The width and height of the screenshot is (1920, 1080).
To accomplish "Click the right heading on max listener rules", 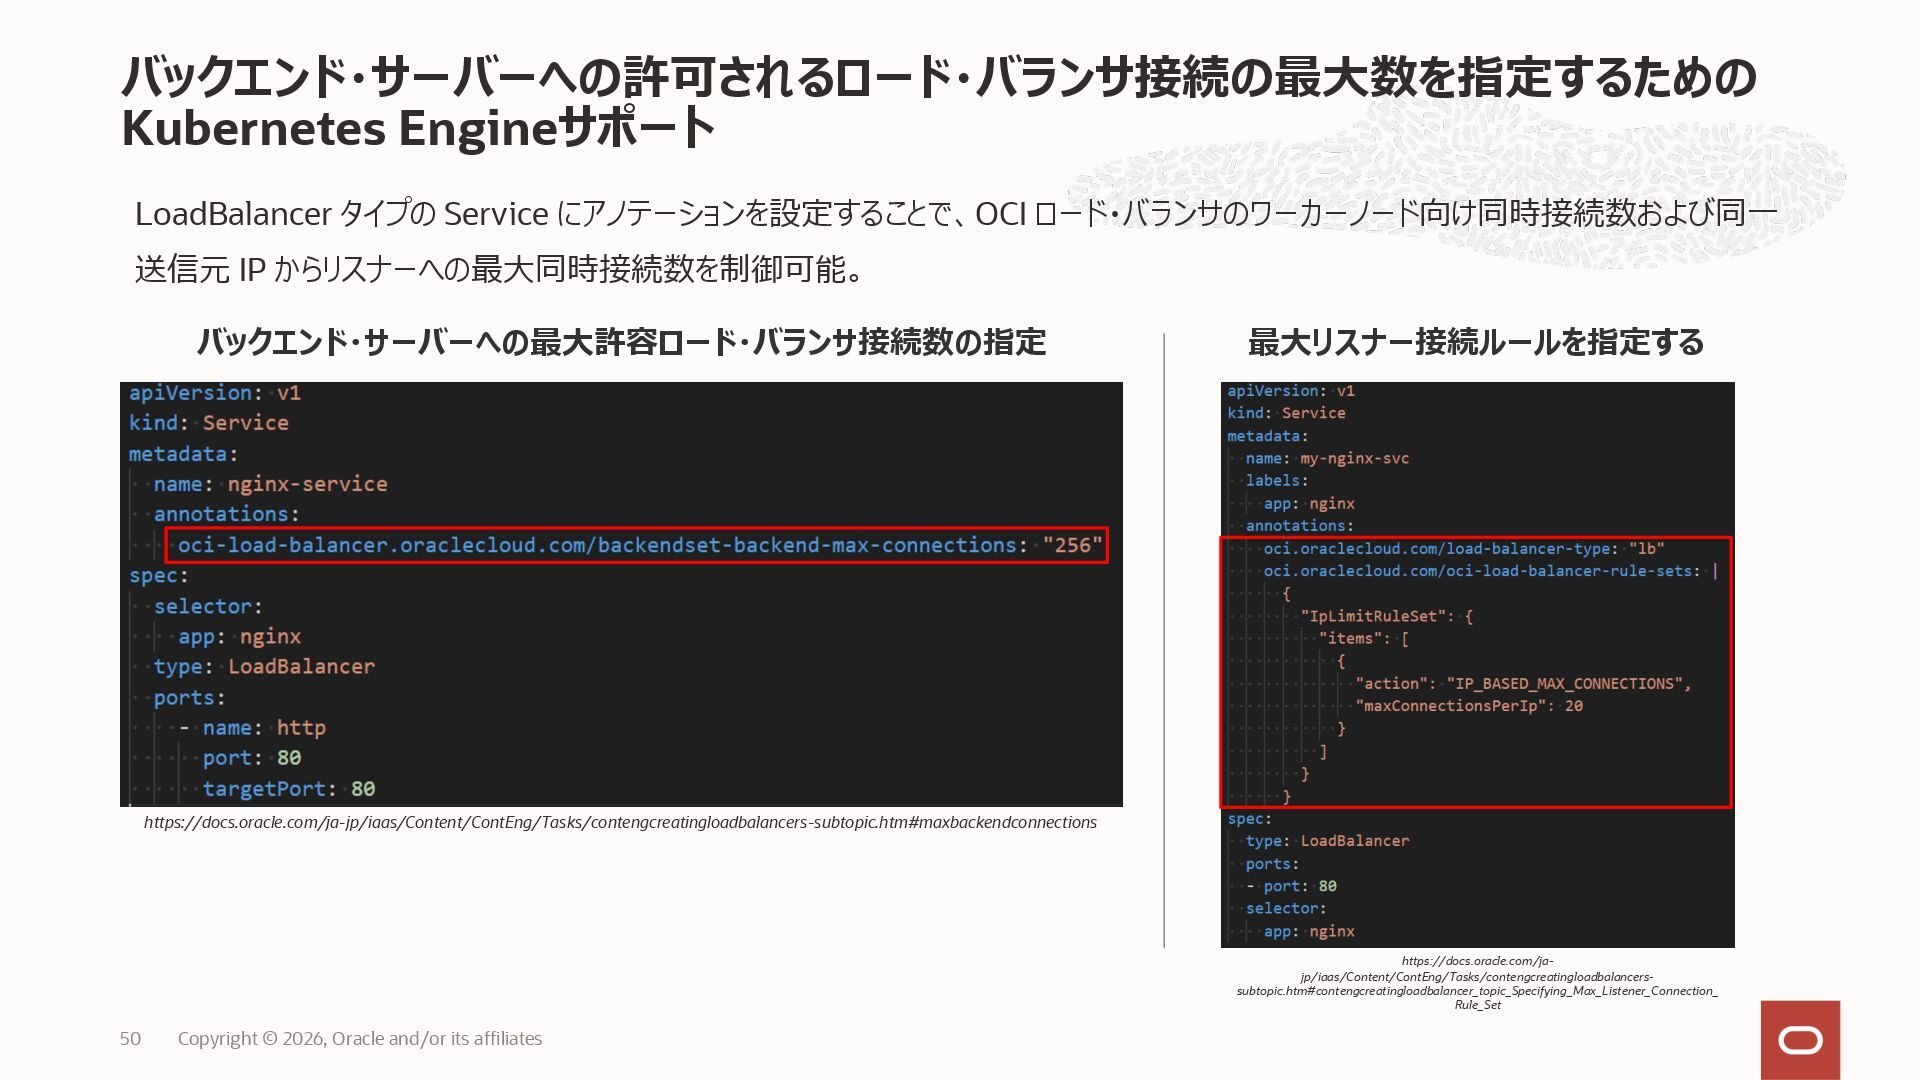I will coord(1475,342).
